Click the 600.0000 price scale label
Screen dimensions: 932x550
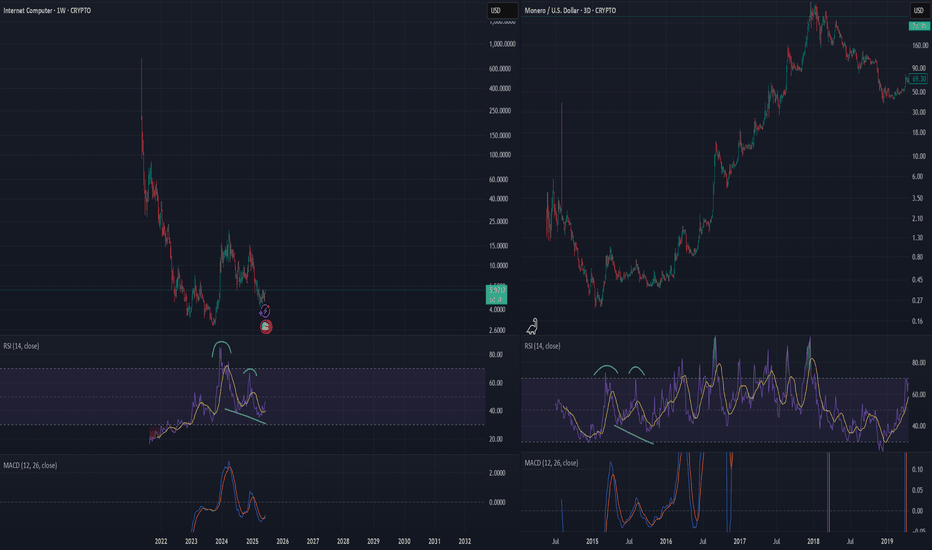[500, 68]
